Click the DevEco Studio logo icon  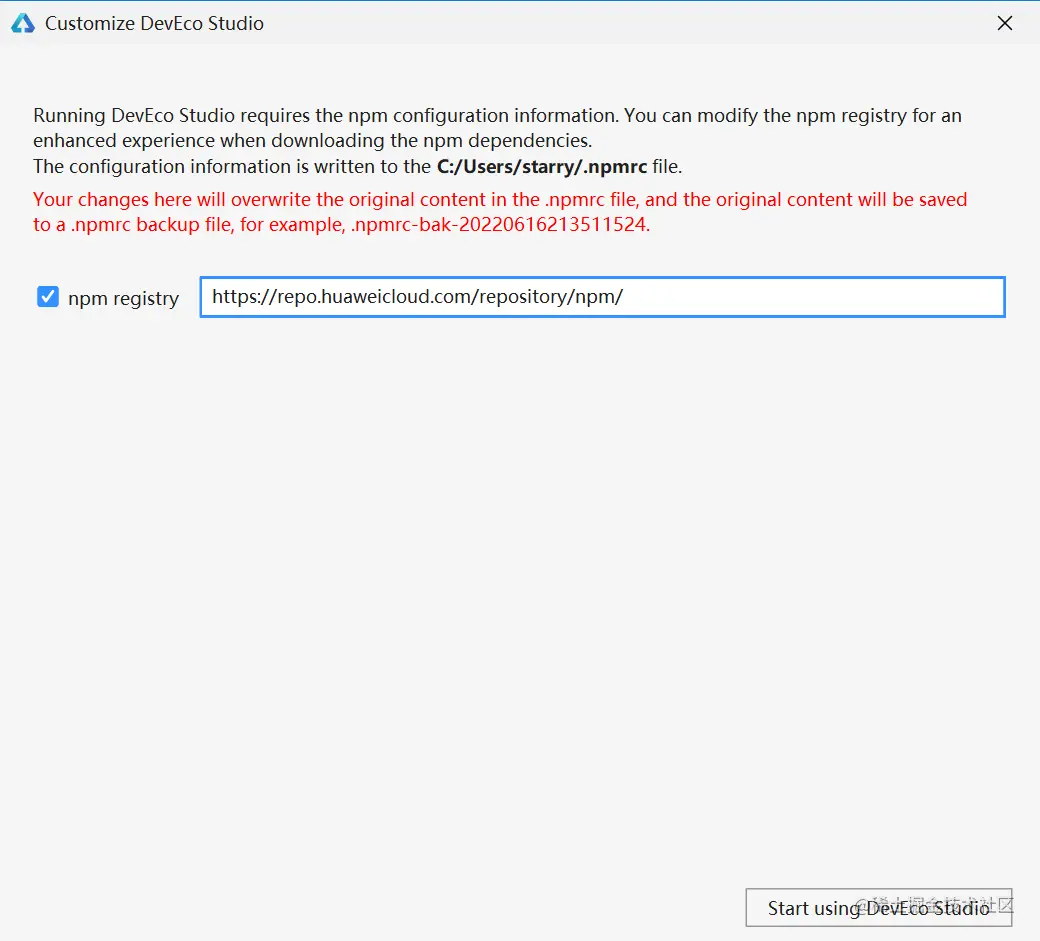click(x=23, y=23)
